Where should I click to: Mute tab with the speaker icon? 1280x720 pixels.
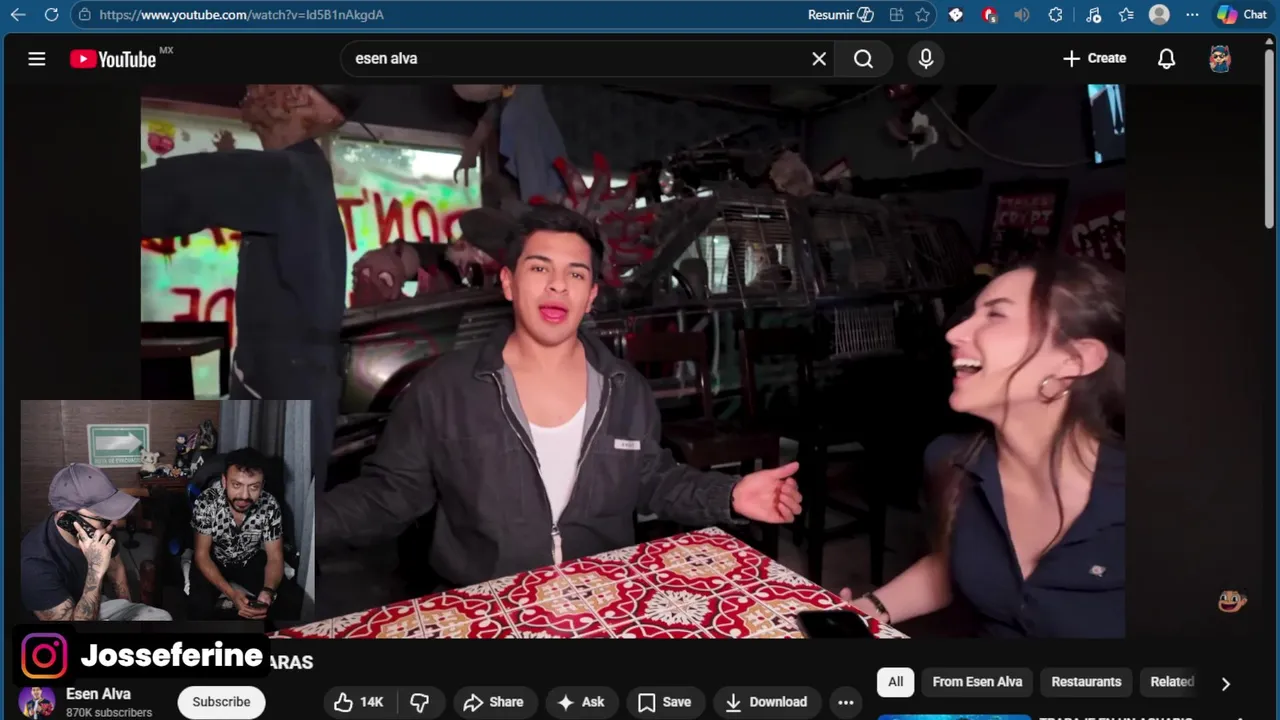[1021, 15]
